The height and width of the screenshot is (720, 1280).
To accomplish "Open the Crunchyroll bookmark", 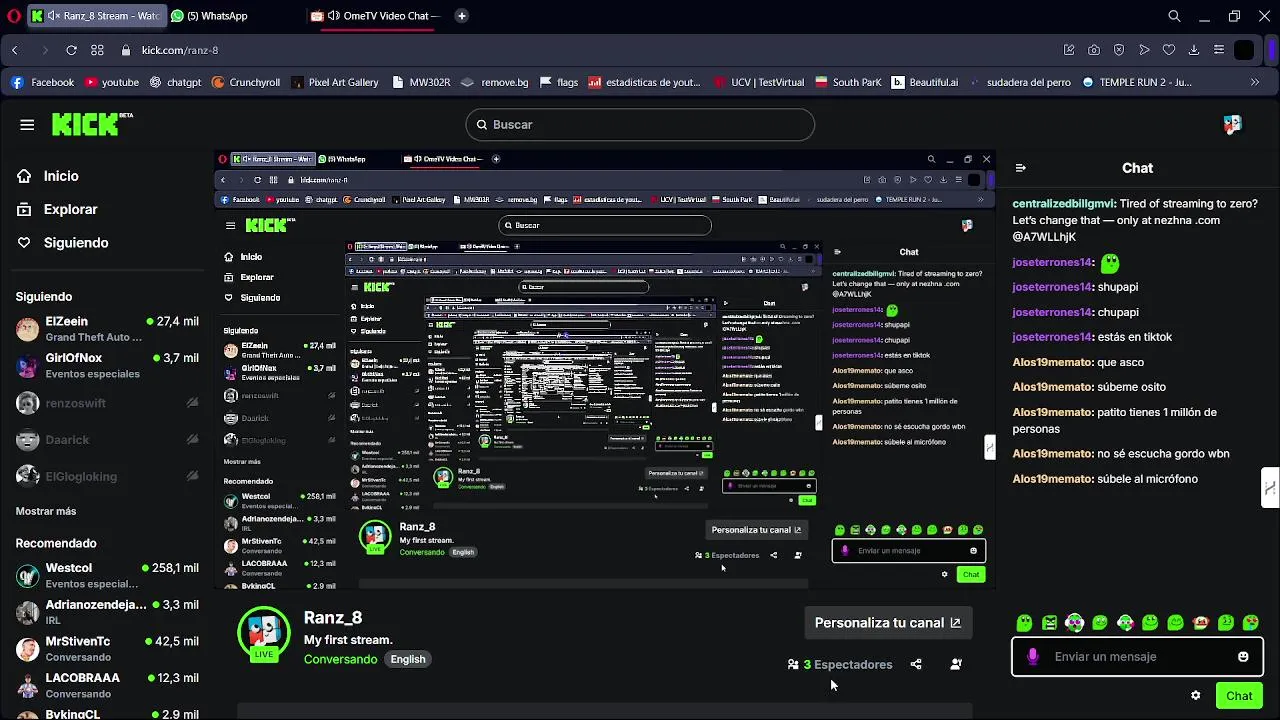I will click(x=246, y=82).
